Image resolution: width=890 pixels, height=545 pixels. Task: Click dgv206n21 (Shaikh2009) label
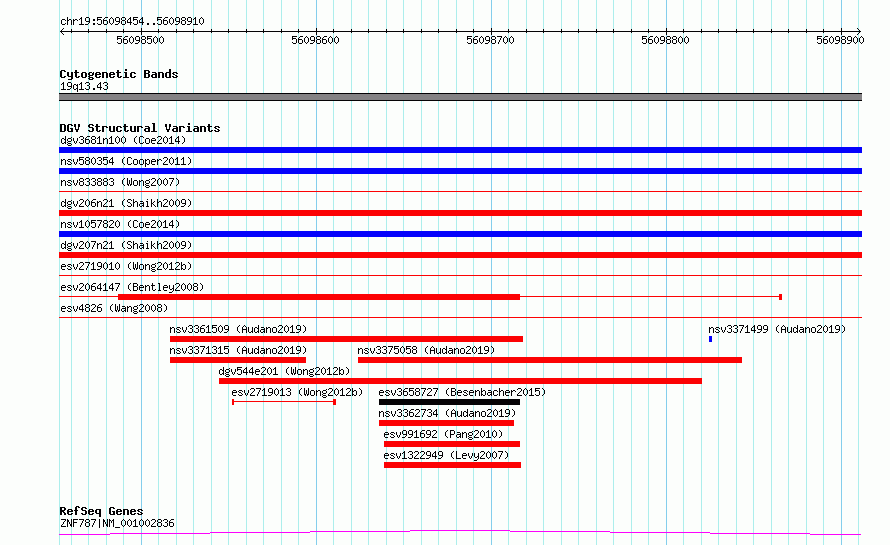[126, 203]
